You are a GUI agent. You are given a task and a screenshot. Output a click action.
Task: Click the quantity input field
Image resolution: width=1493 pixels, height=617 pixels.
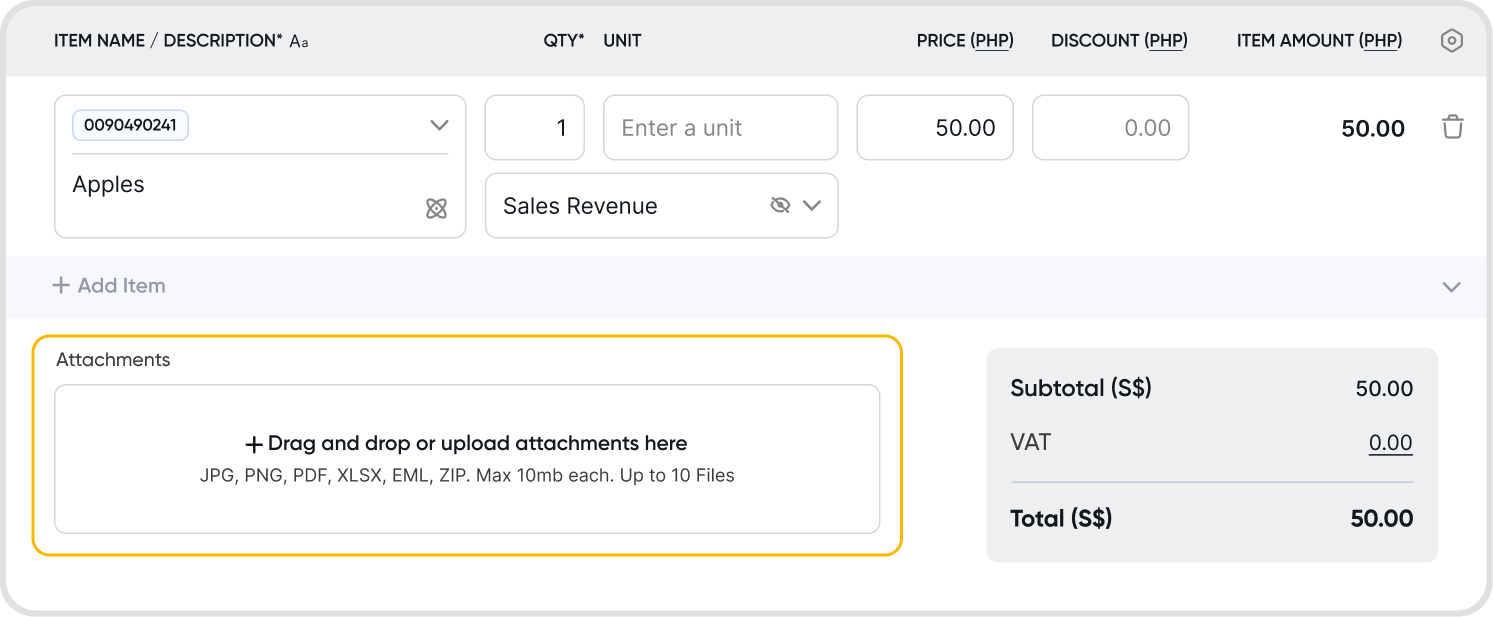tap(535, 128)
